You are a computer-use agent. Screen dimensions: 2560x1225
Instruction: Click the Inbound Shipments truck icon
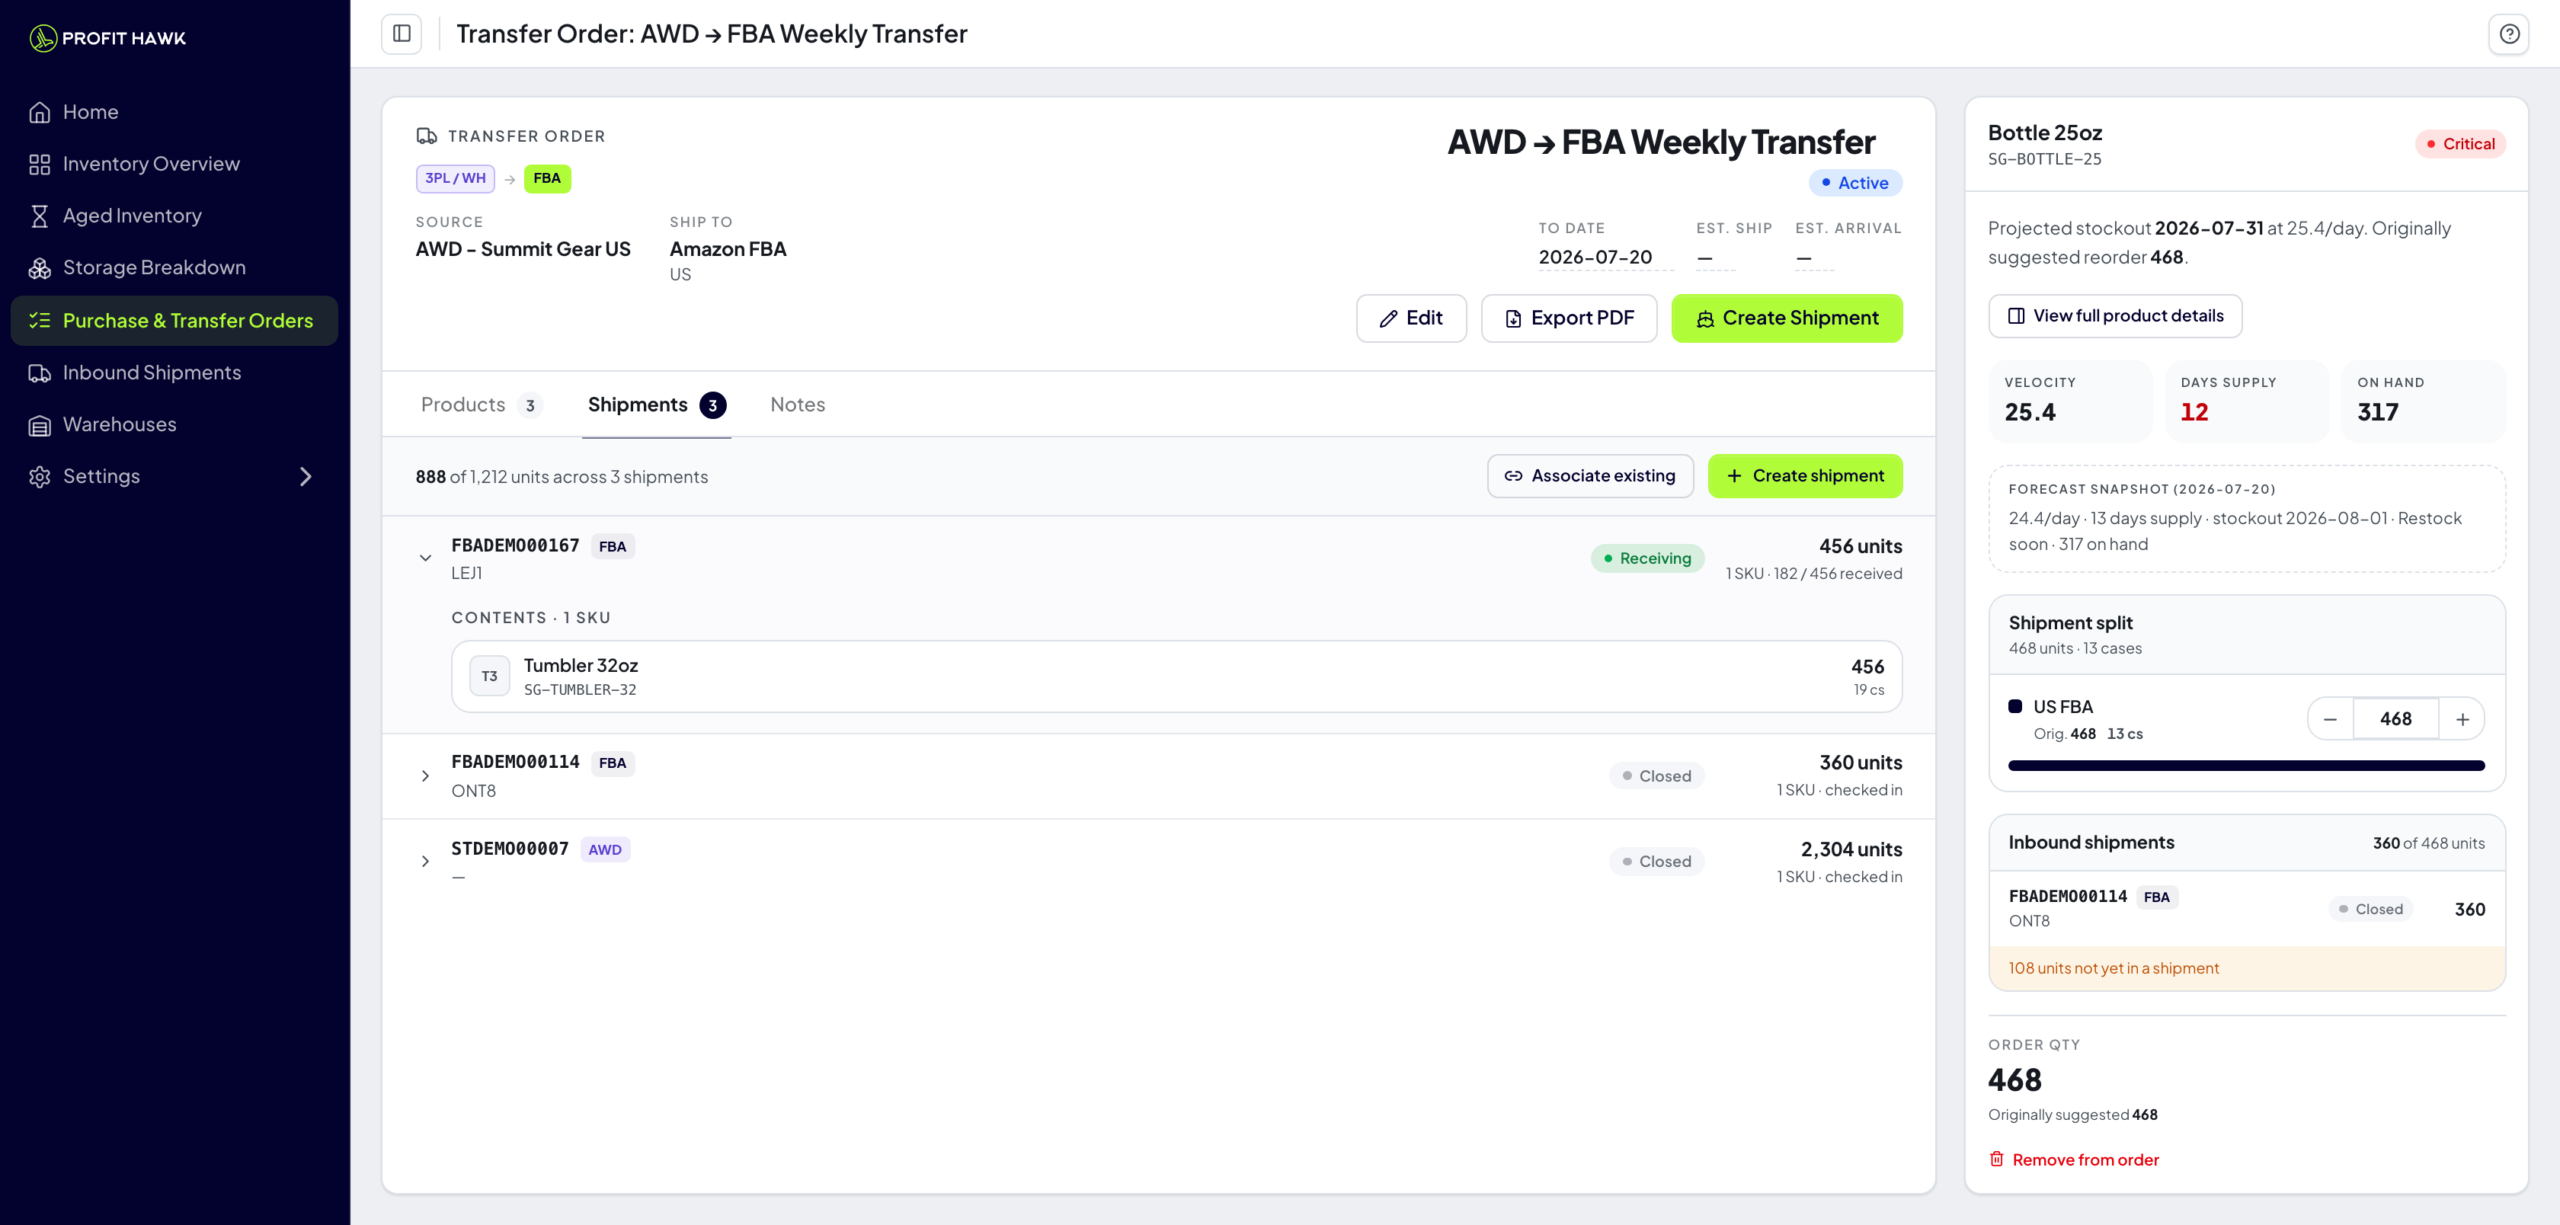(x=40, y=372)
